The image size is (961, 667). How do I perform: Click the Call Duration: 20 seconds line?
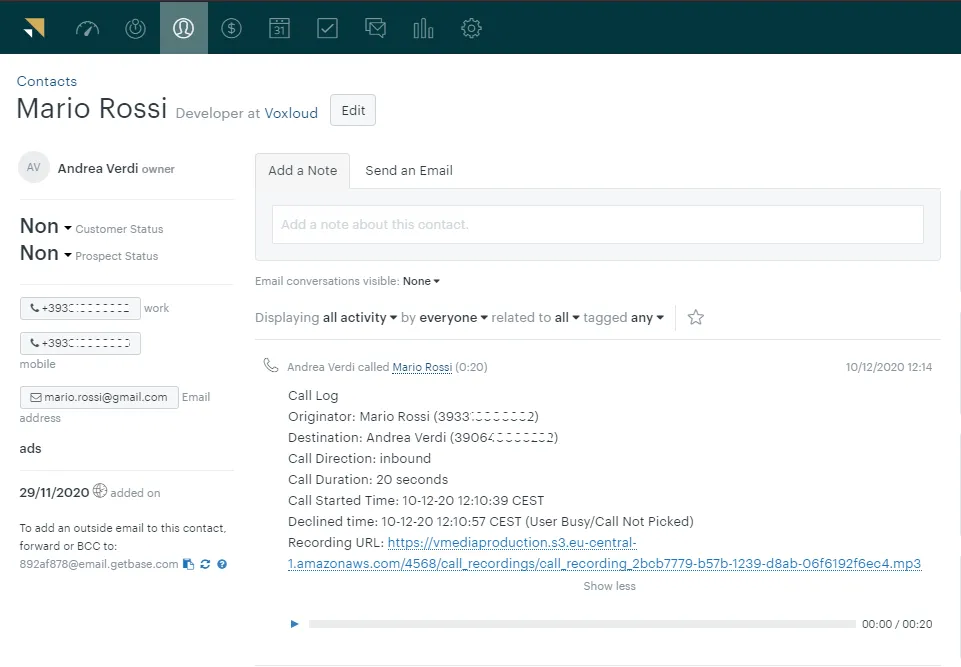tap(368, 479)
